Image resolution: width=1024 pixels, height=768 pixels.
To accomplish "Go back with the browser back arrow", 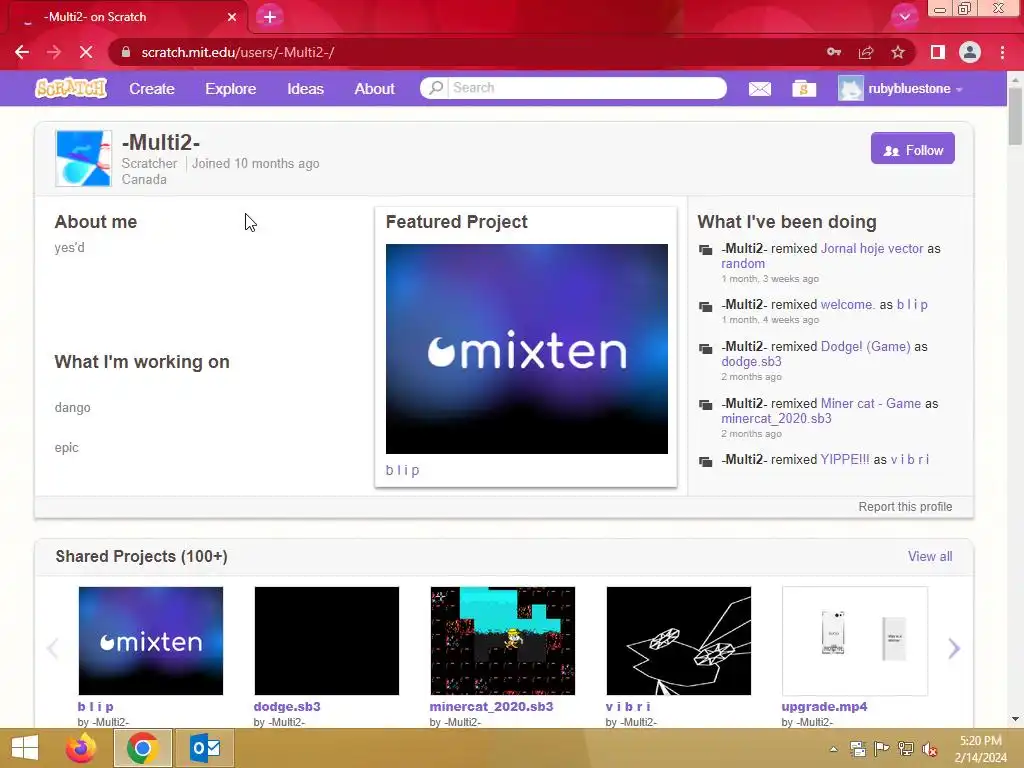I will (x=22, y=52).
